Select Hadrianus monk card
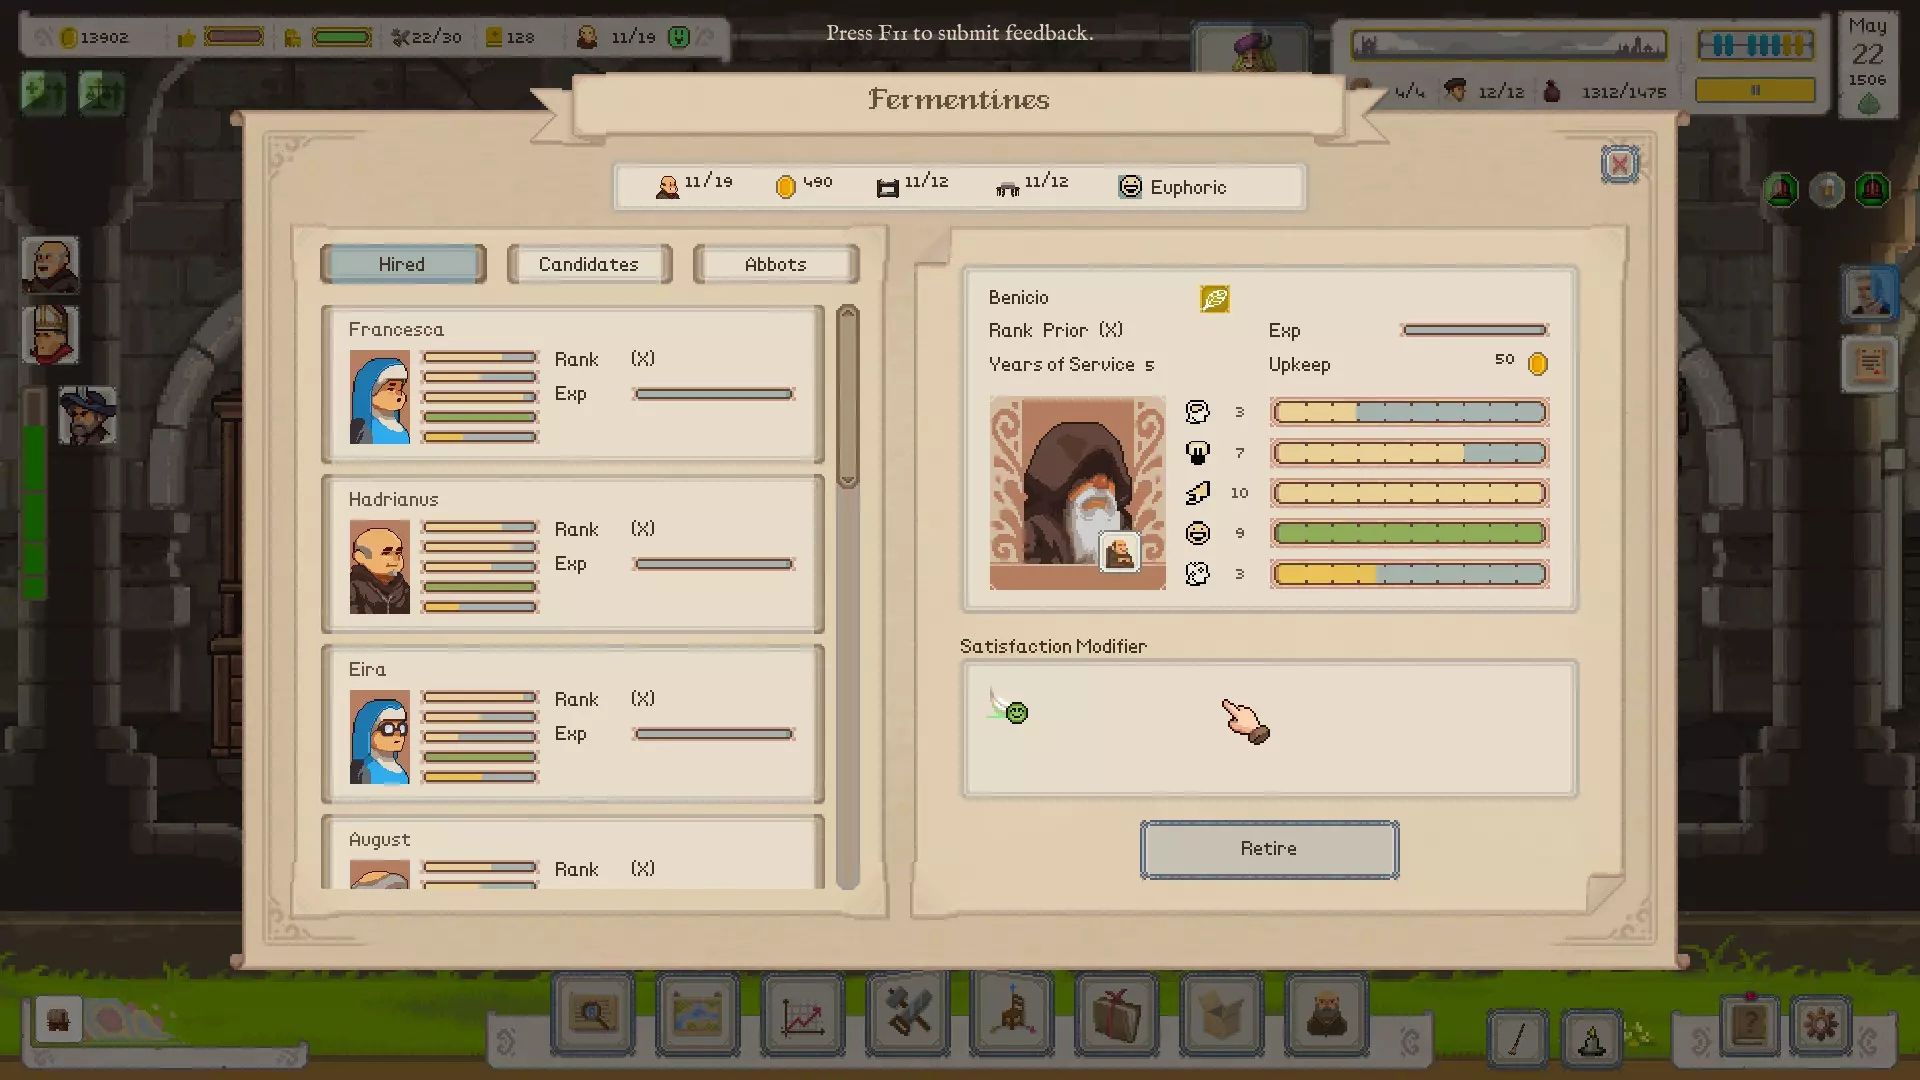Image resolution: width=1920 pixels, height=1080 pixels. tap(572, 555)
